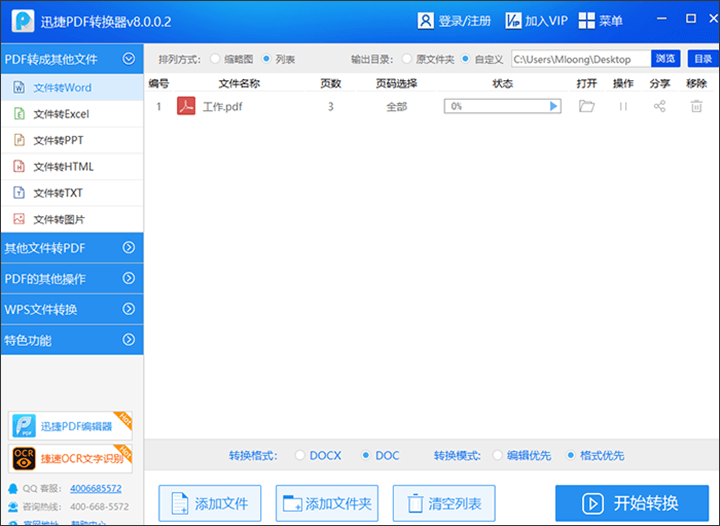Open the output folder icon for 工作.pdf

coord(586,106)
